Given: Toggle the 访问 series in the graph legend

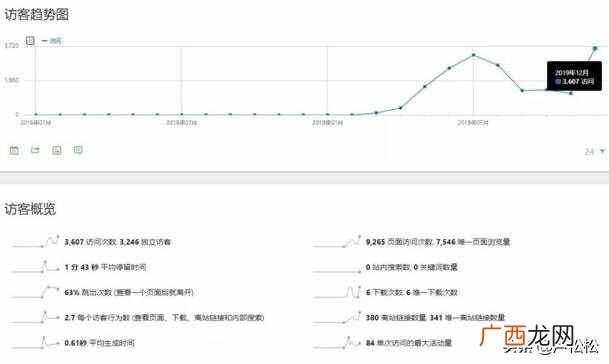Looking at the screenshot, I should click(52, 40).
